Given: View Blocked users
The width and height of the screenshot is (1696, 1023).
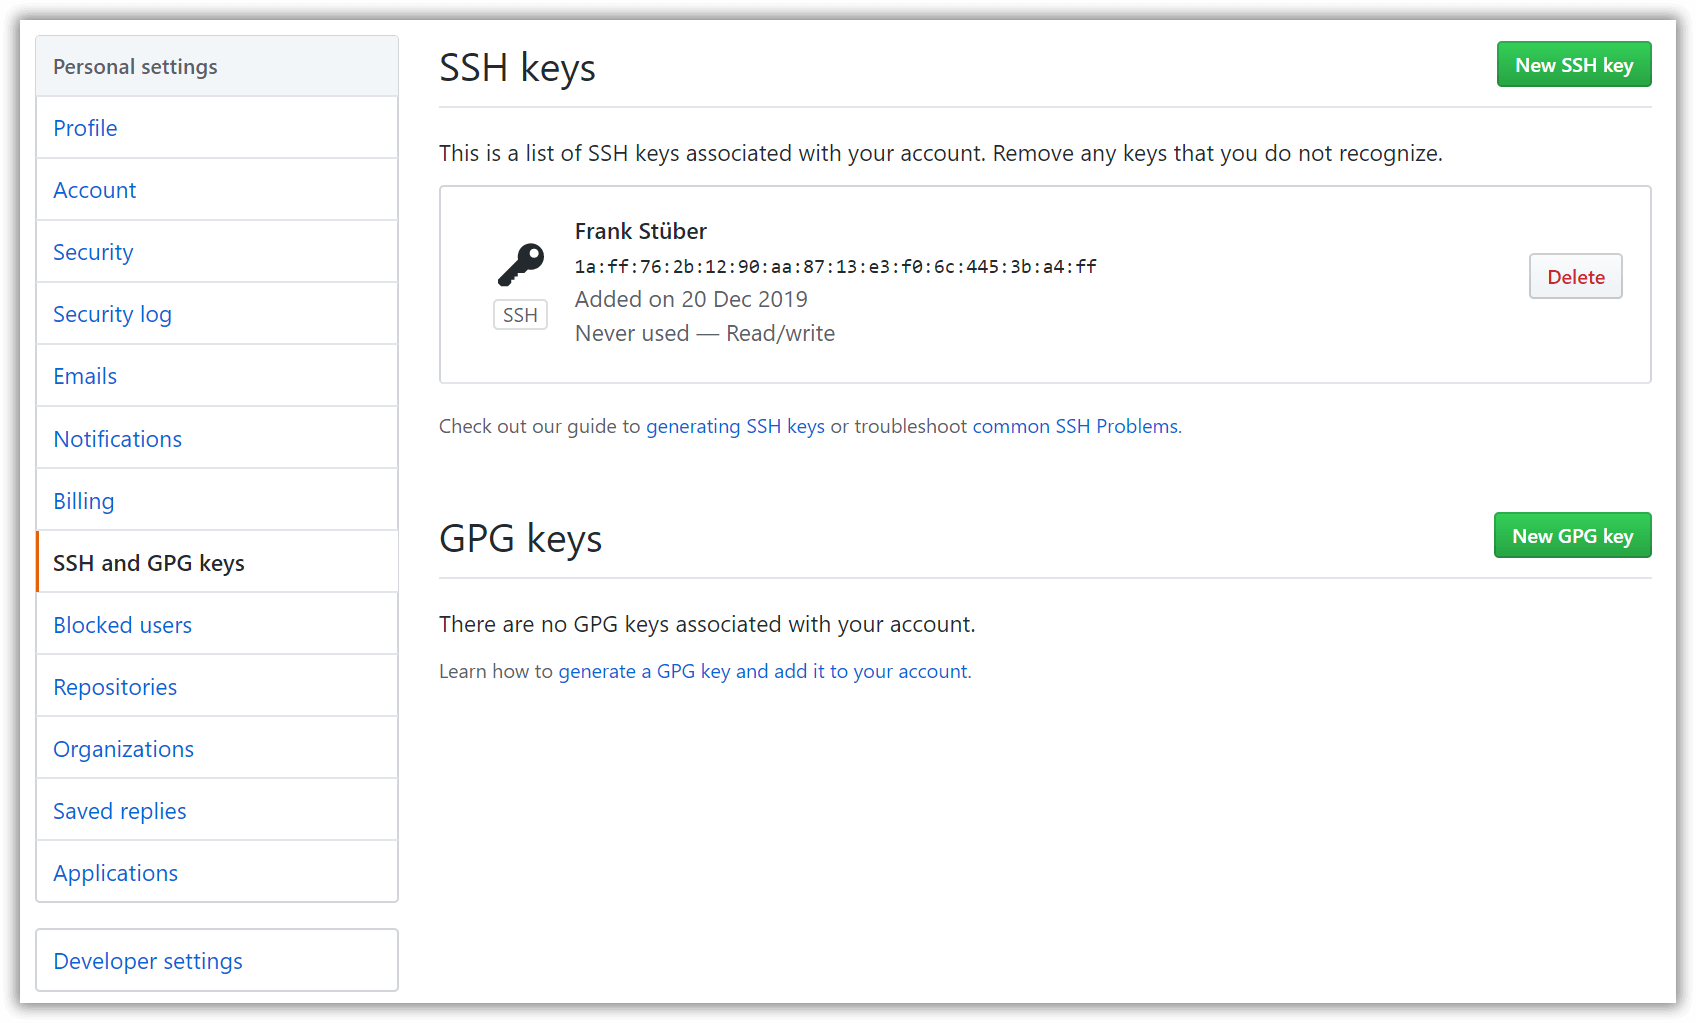Looking at the screenshot, I should (x=122, y=624).
